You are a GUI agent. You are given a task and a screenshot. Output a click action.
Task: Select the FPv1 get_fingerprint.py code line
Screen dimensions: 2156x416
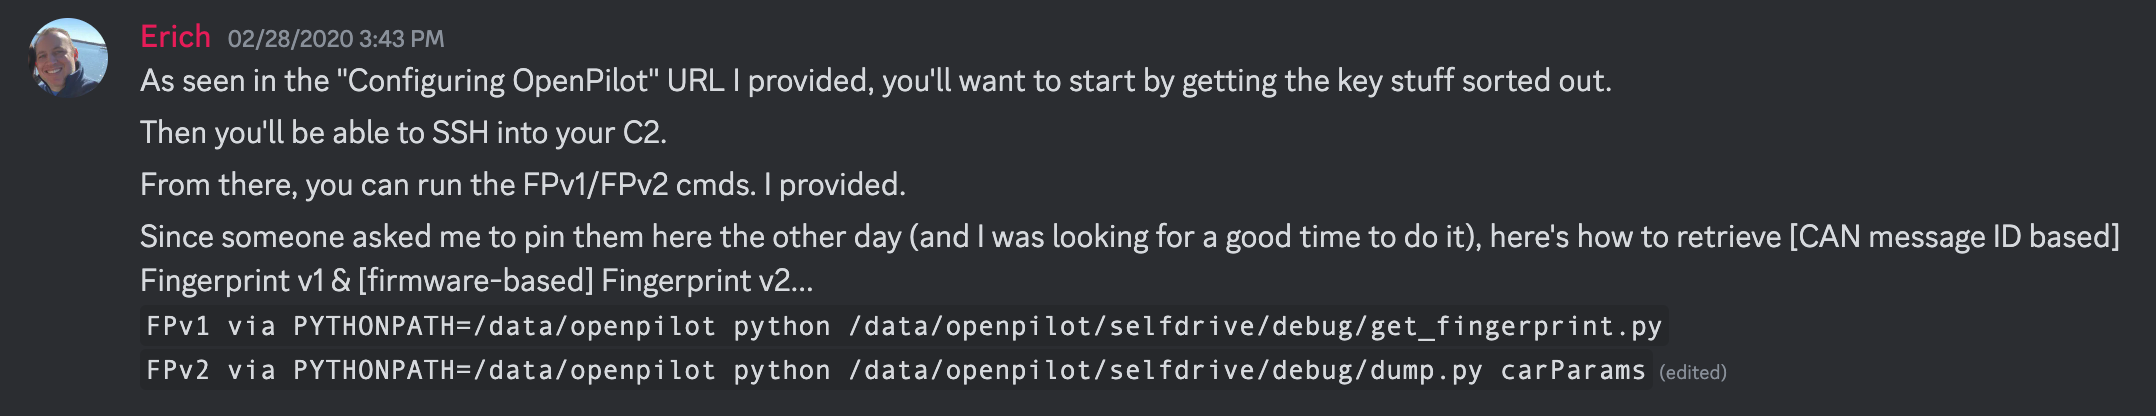click(x=904, y=326)
